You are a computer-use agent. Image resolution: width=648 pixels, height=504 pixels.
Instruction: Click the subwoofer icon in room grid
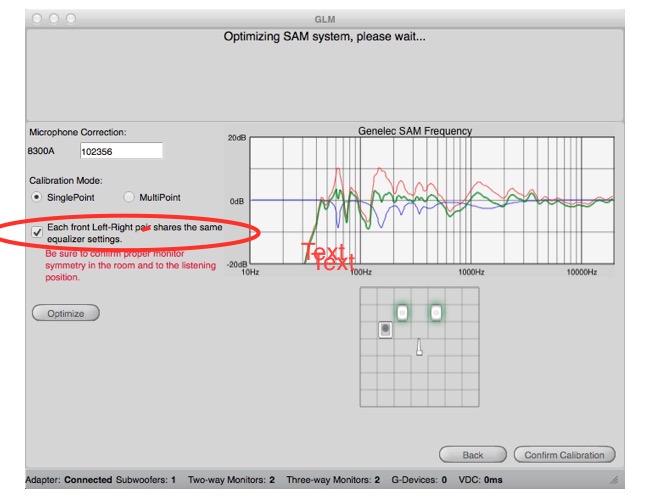click(x=385, y=329)
